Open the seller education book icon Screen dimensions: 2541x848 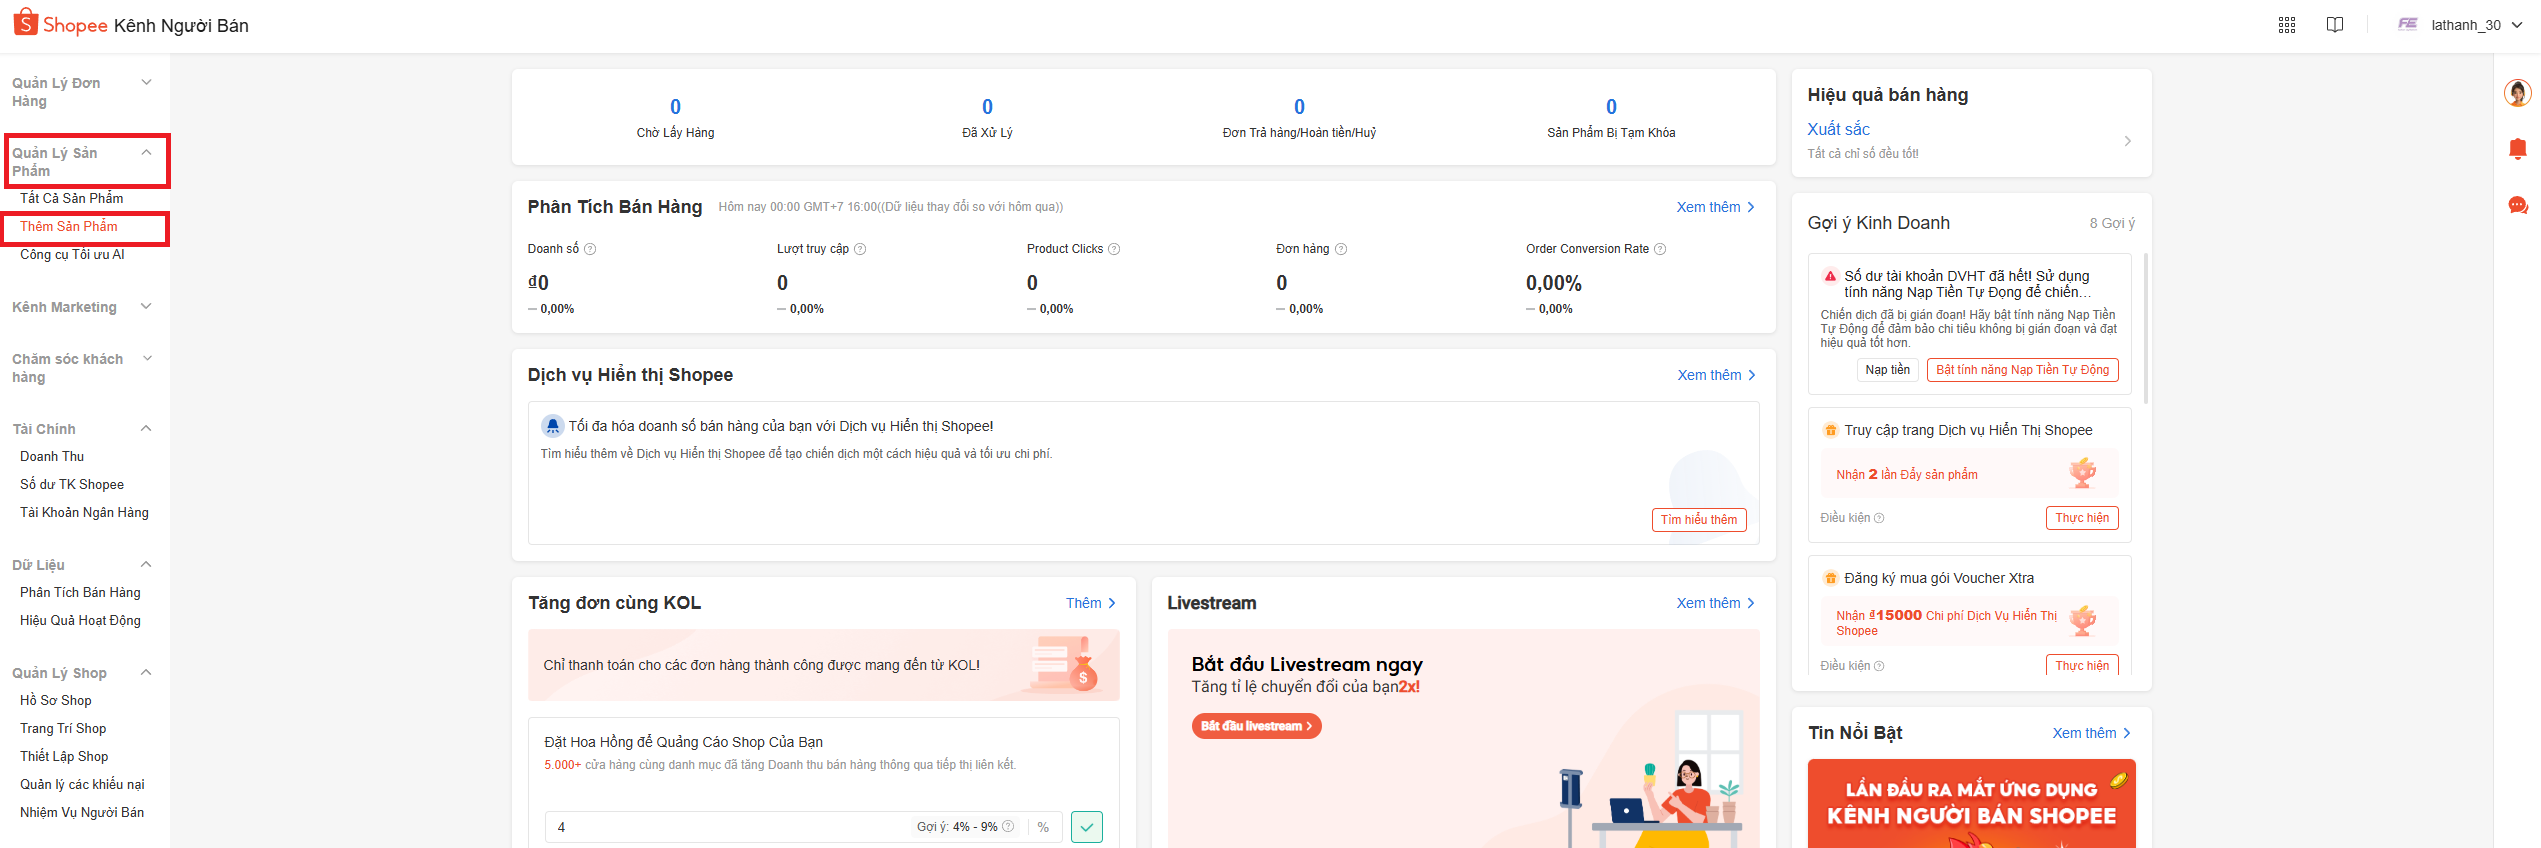click(x=2334, y=25)
